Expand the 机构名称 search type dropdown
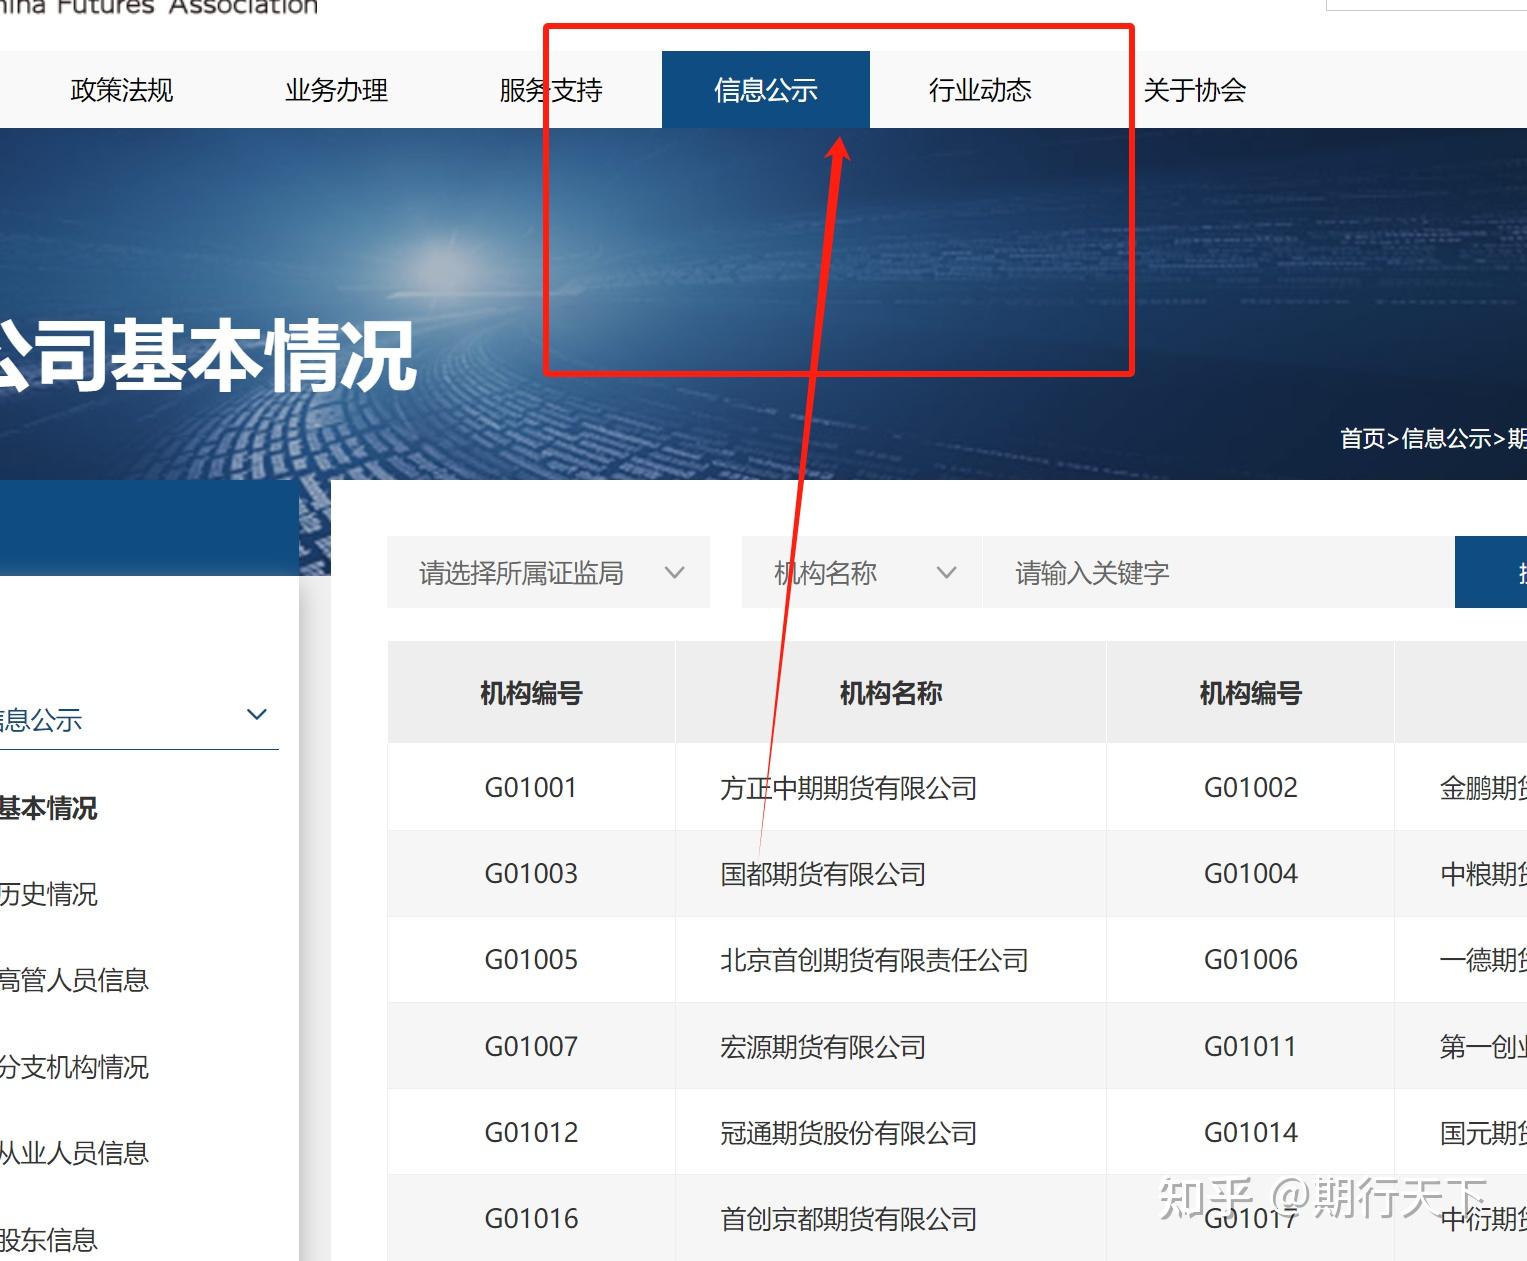1527x1261 pixels. [x=861, y=572]
